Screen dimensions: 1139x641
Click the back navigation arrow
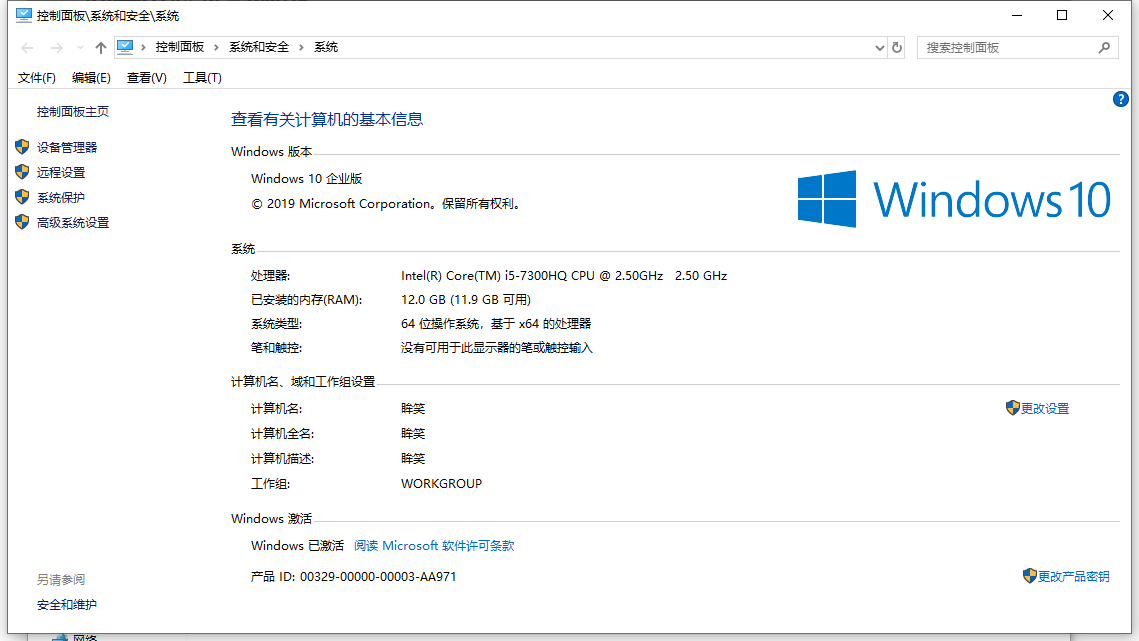coord(28,48)
